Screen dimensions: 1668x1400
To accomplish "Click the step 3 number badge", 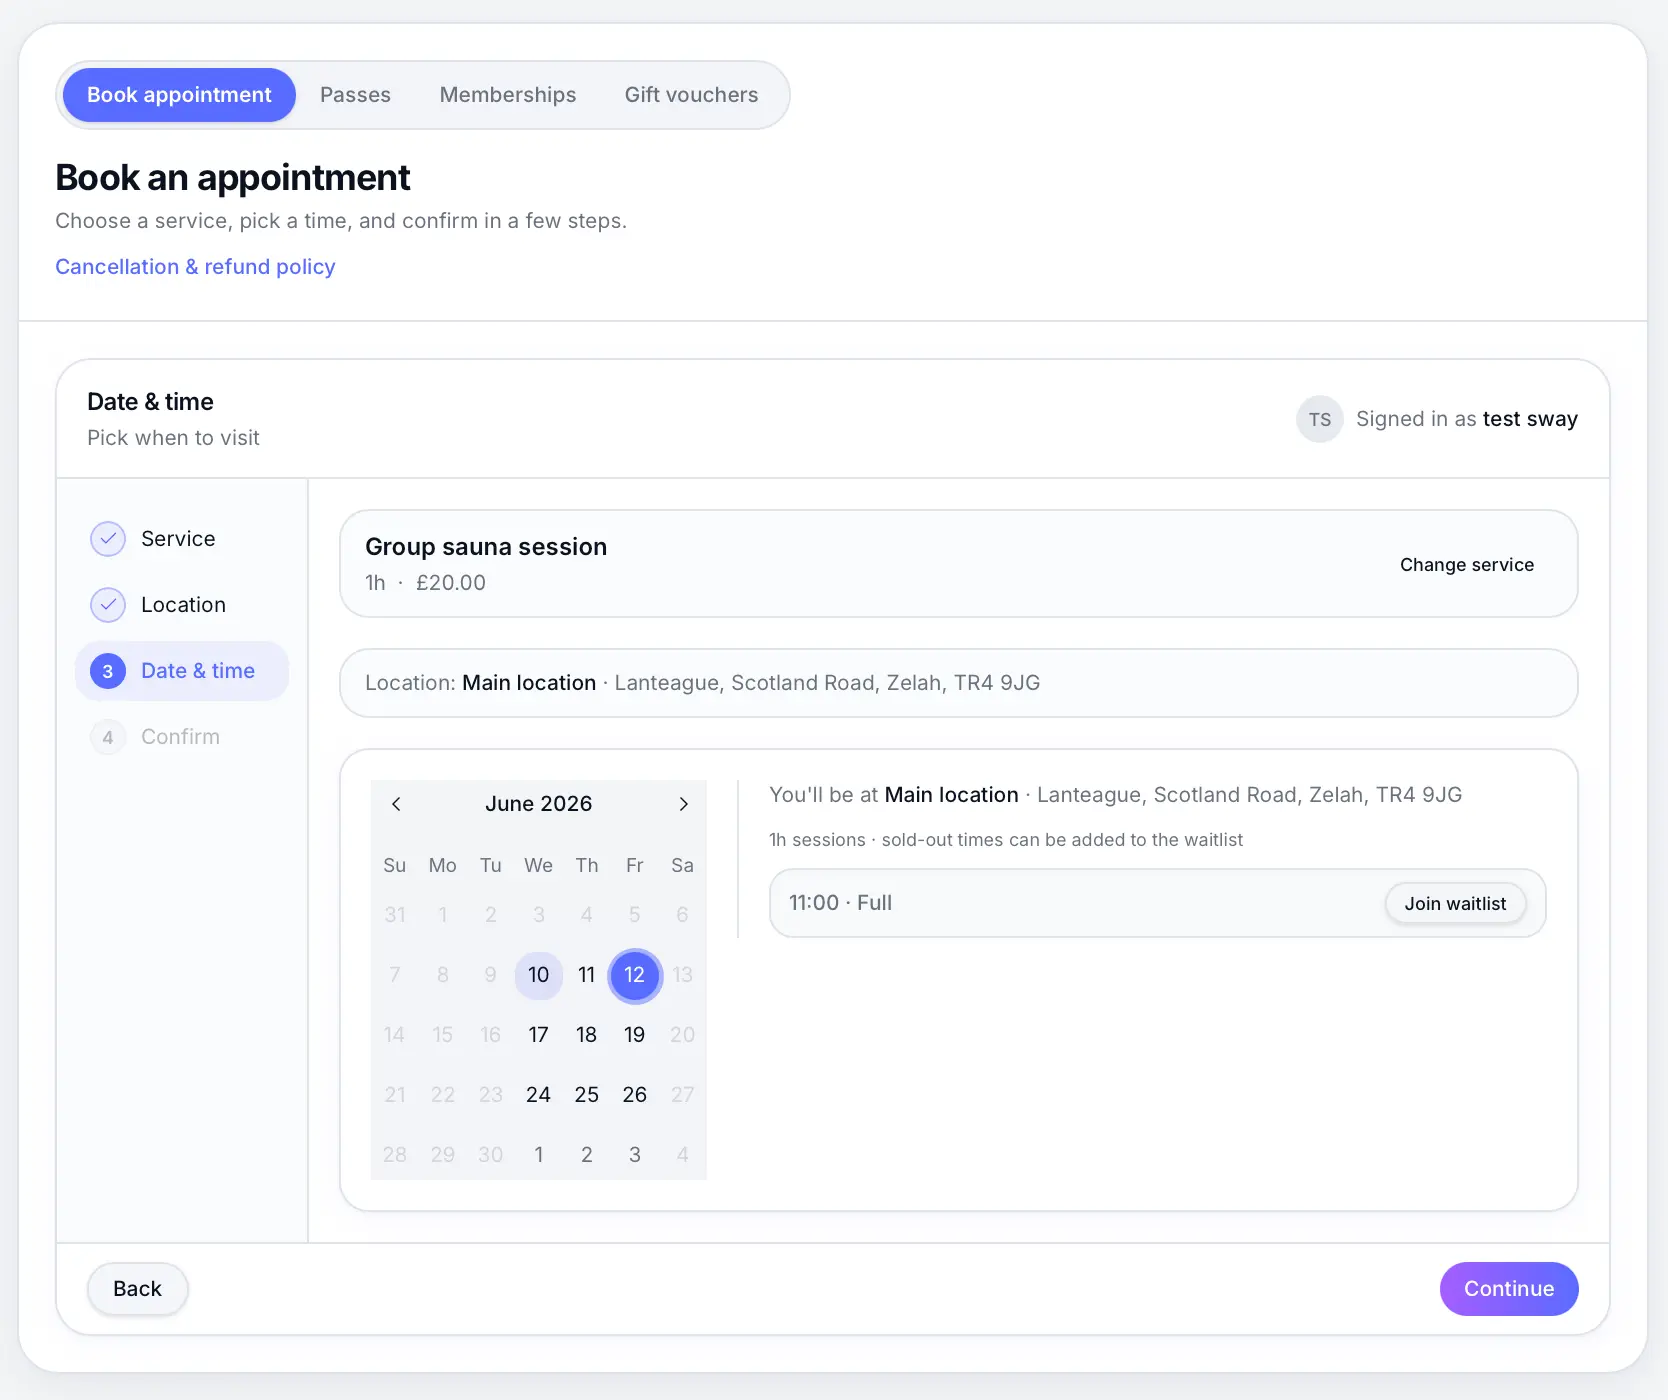I will tap(108, 671).
